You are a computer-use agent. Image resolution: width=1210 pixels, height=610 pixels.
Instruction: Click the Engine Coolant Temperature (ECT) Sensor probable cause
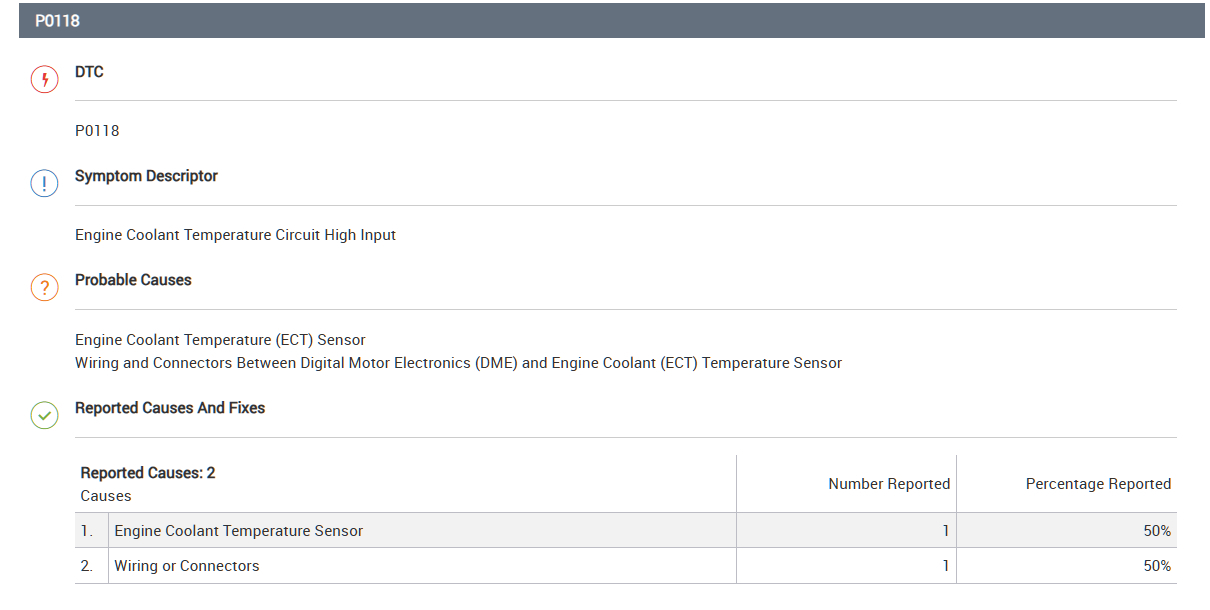coord(220,340)
